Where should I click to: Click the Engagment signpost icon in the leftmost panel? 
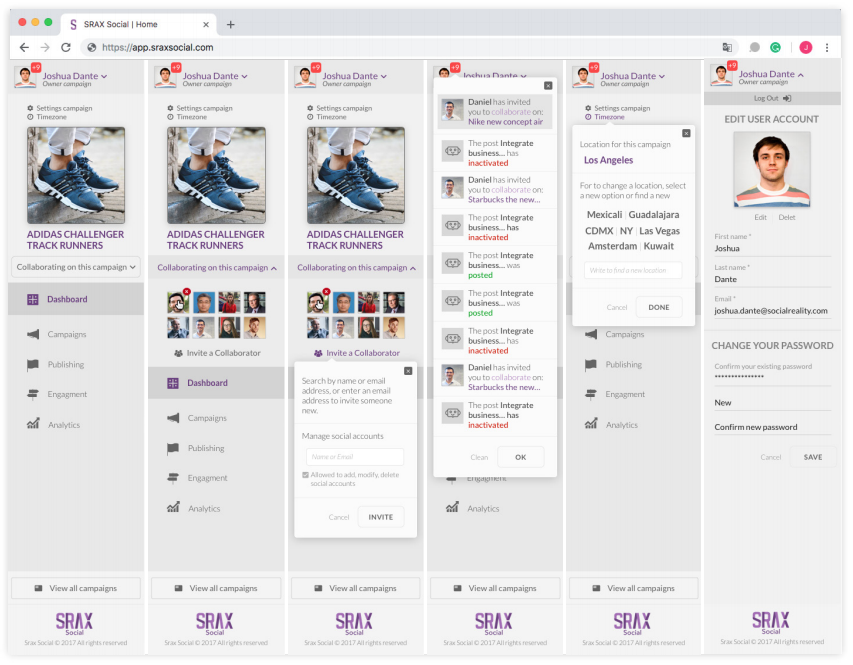pyautogui.click(x=33, y=394)
